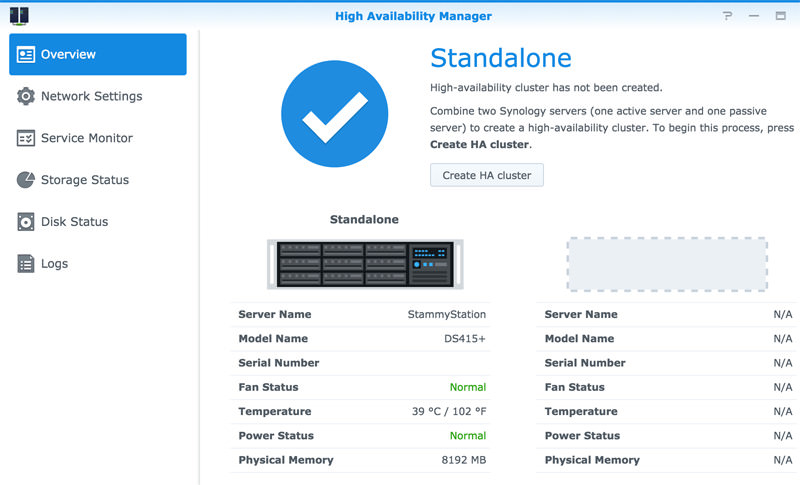Click N/A beside right Serial Number
The image size is (800, 485).
(783, 363)
